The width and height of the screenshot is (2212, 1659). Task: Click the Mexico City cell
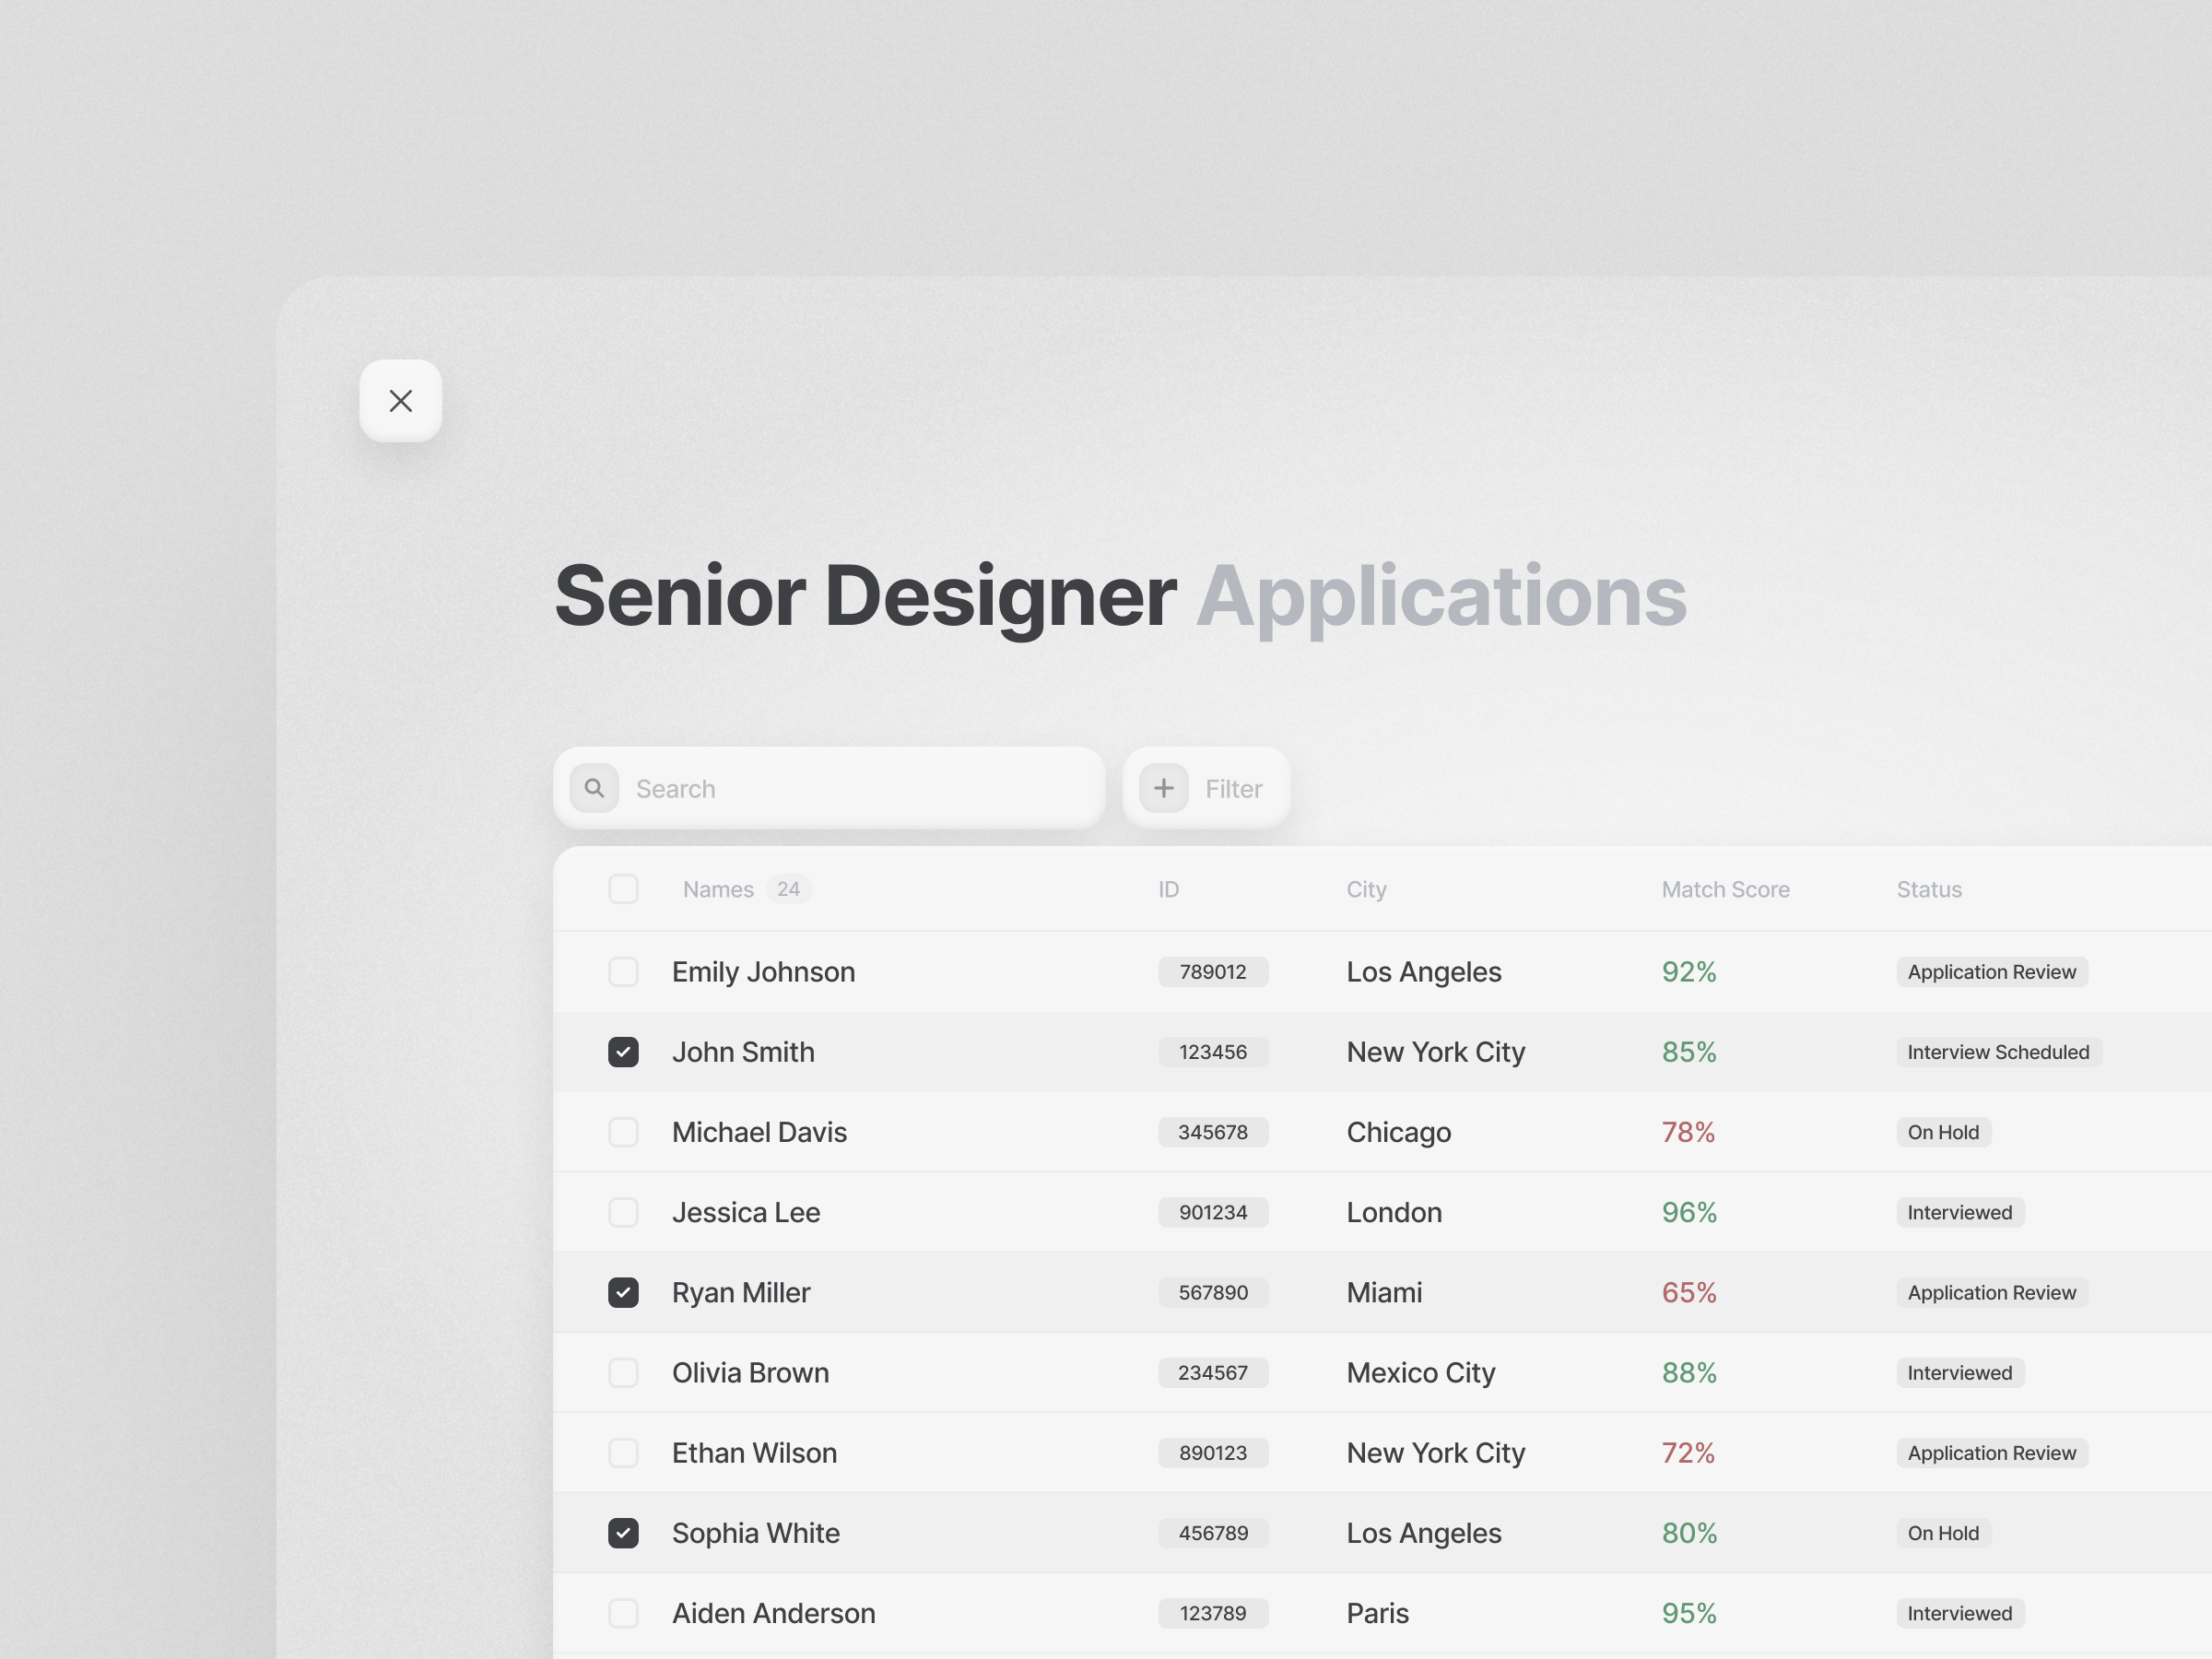1421,1373
